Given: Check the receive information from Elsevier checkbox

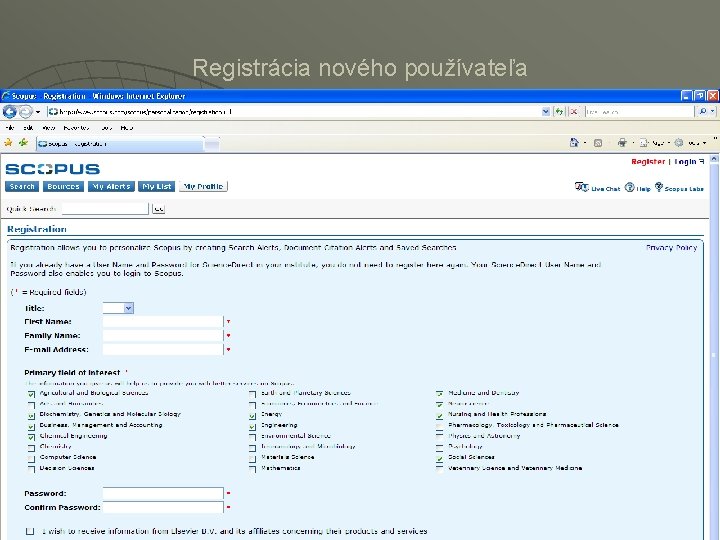Looking at the screenshot, I should pos(30,531).
